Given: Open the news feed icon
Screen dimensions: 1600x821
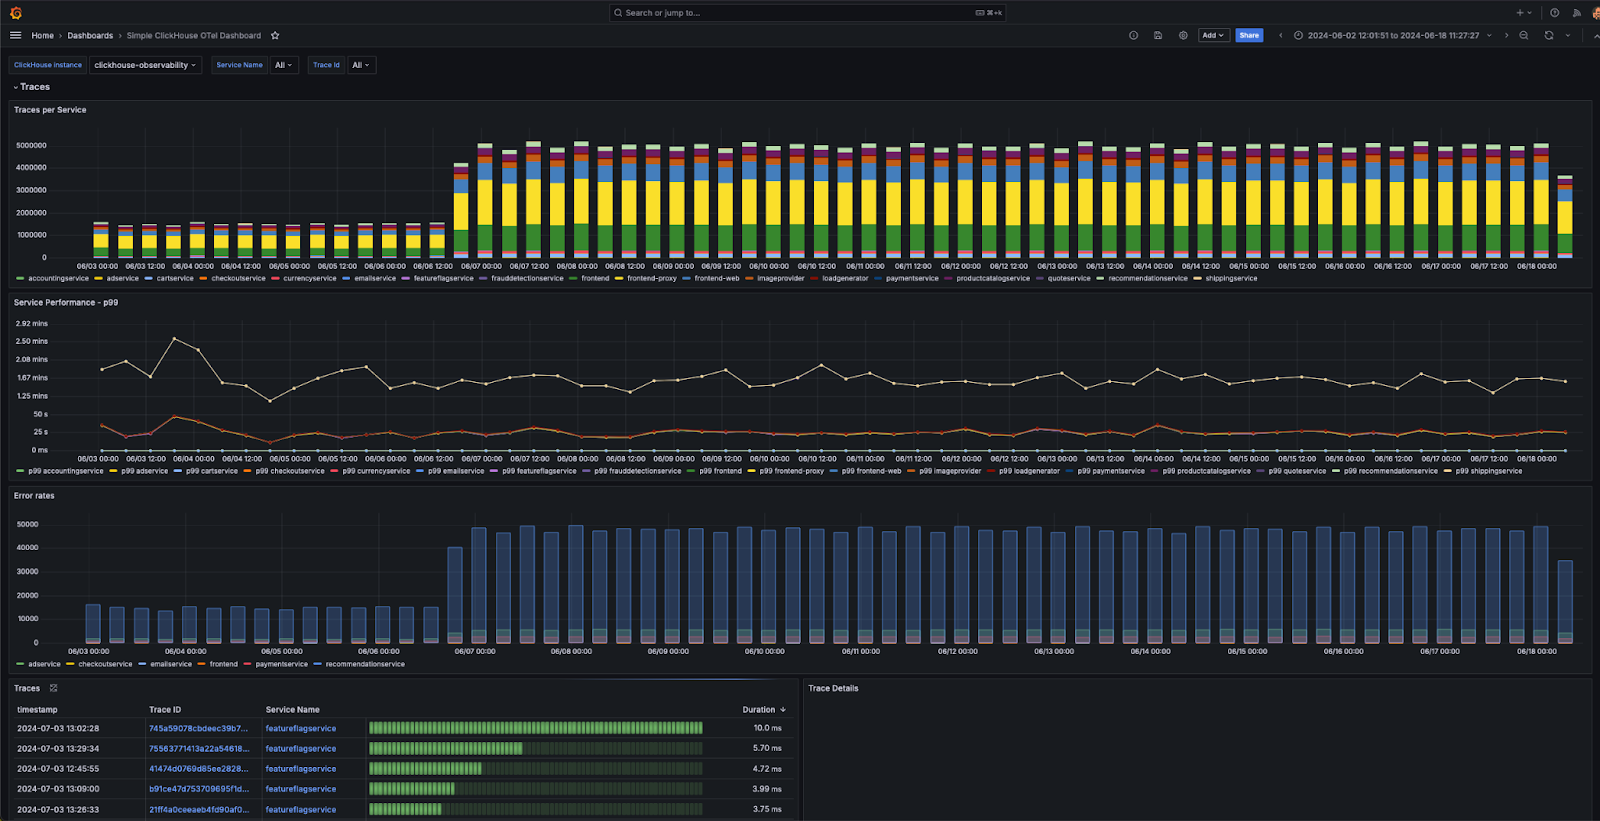Looking at the screenshot, I should click(x=1576, y=13).
